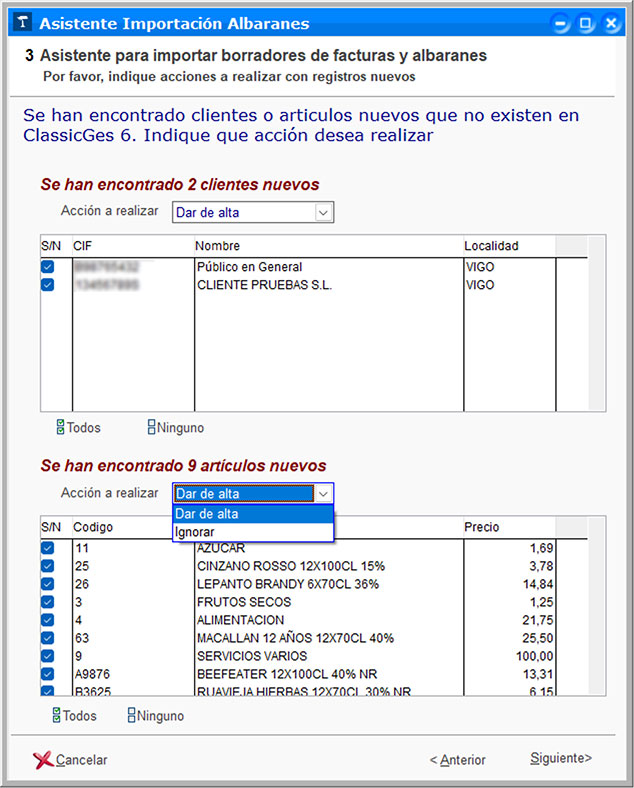Toggle checkbox for article MACALLAN 12 AÑOS
The width and height of the screenshot is (634, 788).
pos(47,638)
